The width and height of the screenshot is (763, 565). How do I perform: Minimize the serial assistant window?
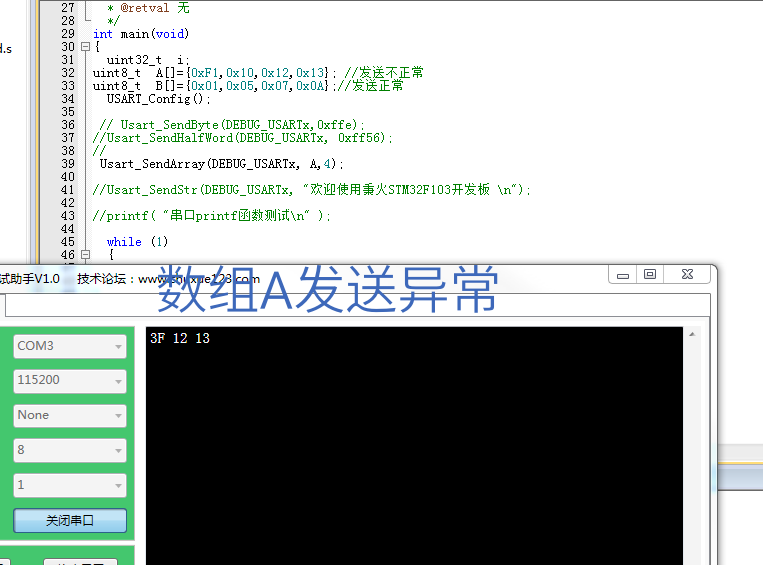(x=624, y=274)
